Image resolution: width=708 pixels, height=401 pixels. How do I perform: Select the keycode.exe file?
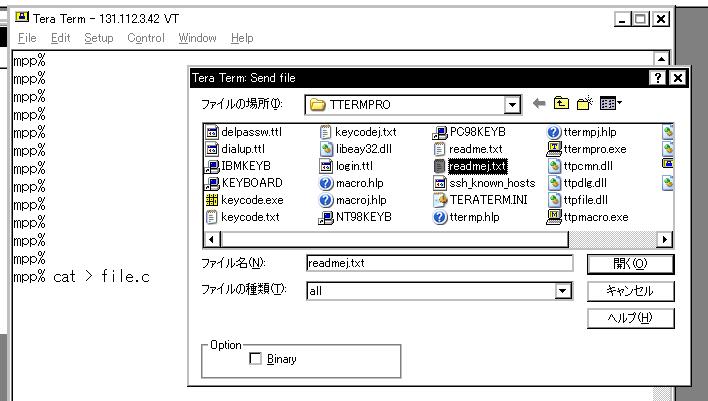pos(245,199)
